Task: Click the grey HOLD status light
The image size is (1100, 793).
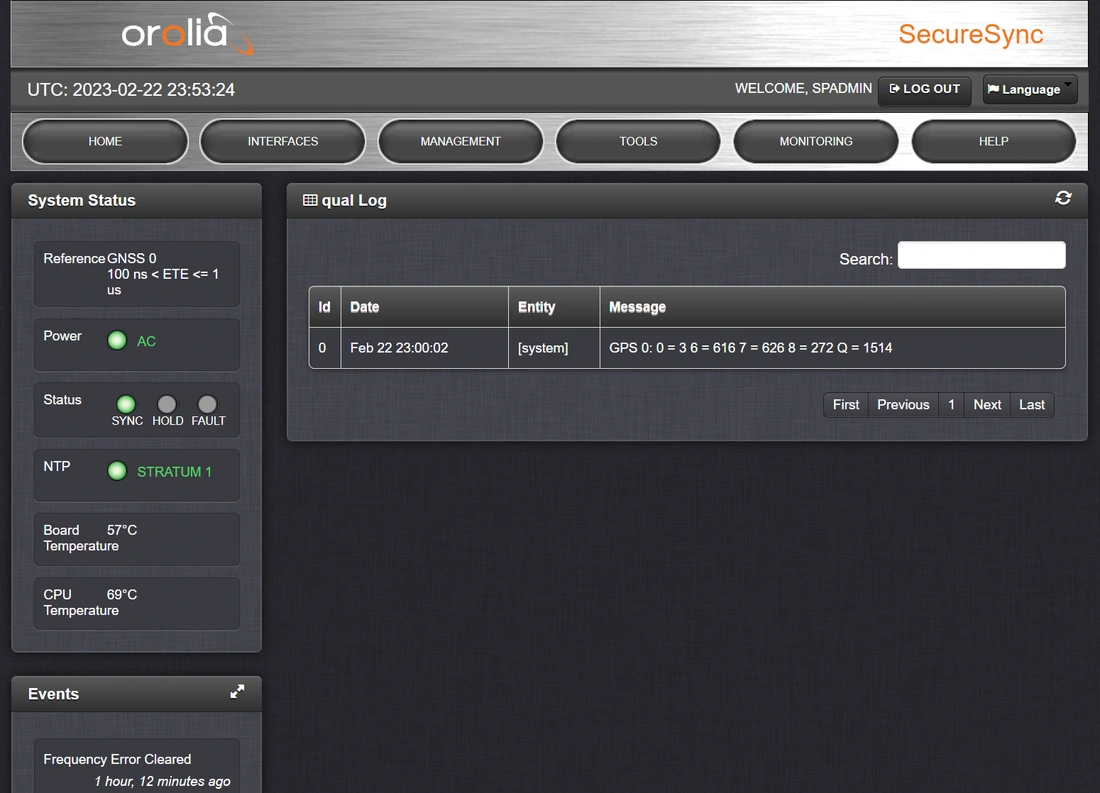Action: point(167,404)
